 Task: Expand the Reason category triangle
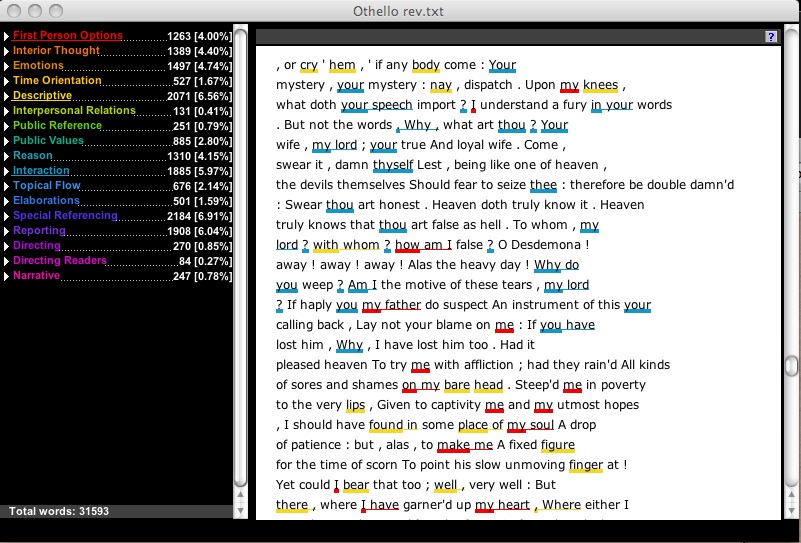6,156
